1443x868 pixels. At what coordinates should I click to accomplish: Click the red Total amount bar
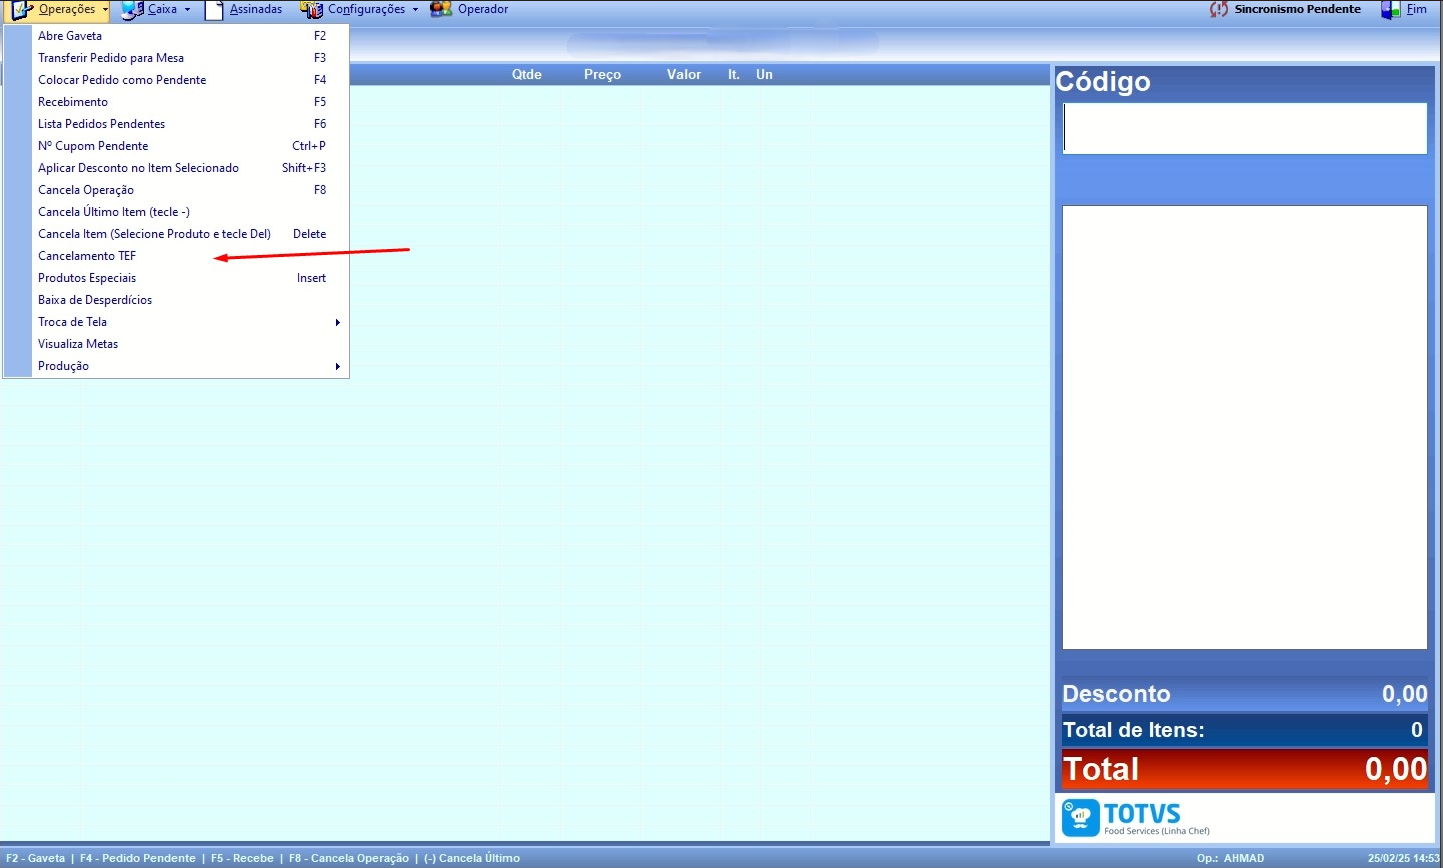[x=1245, y=769]
